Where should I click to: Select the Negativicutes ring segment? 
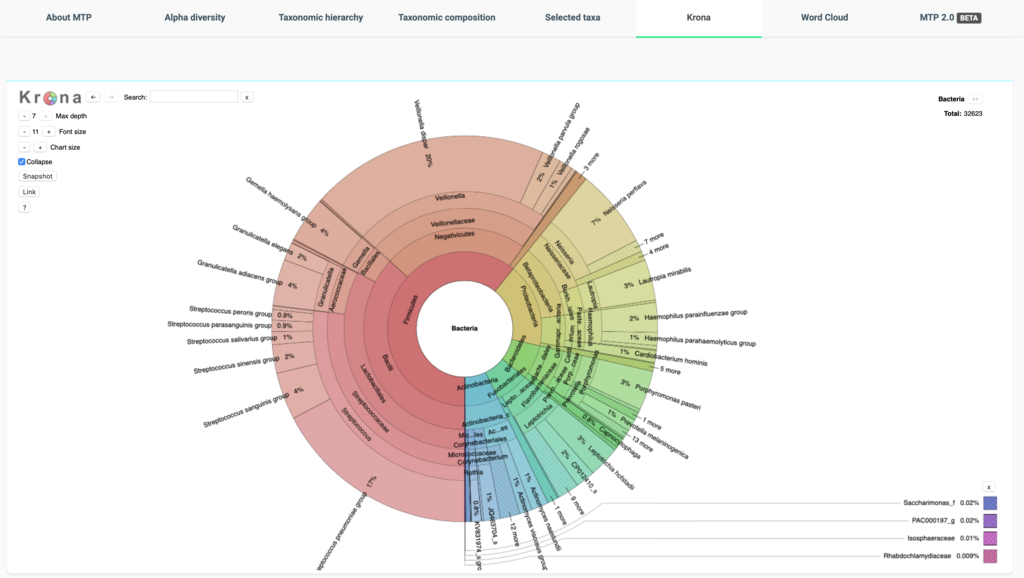455,236
